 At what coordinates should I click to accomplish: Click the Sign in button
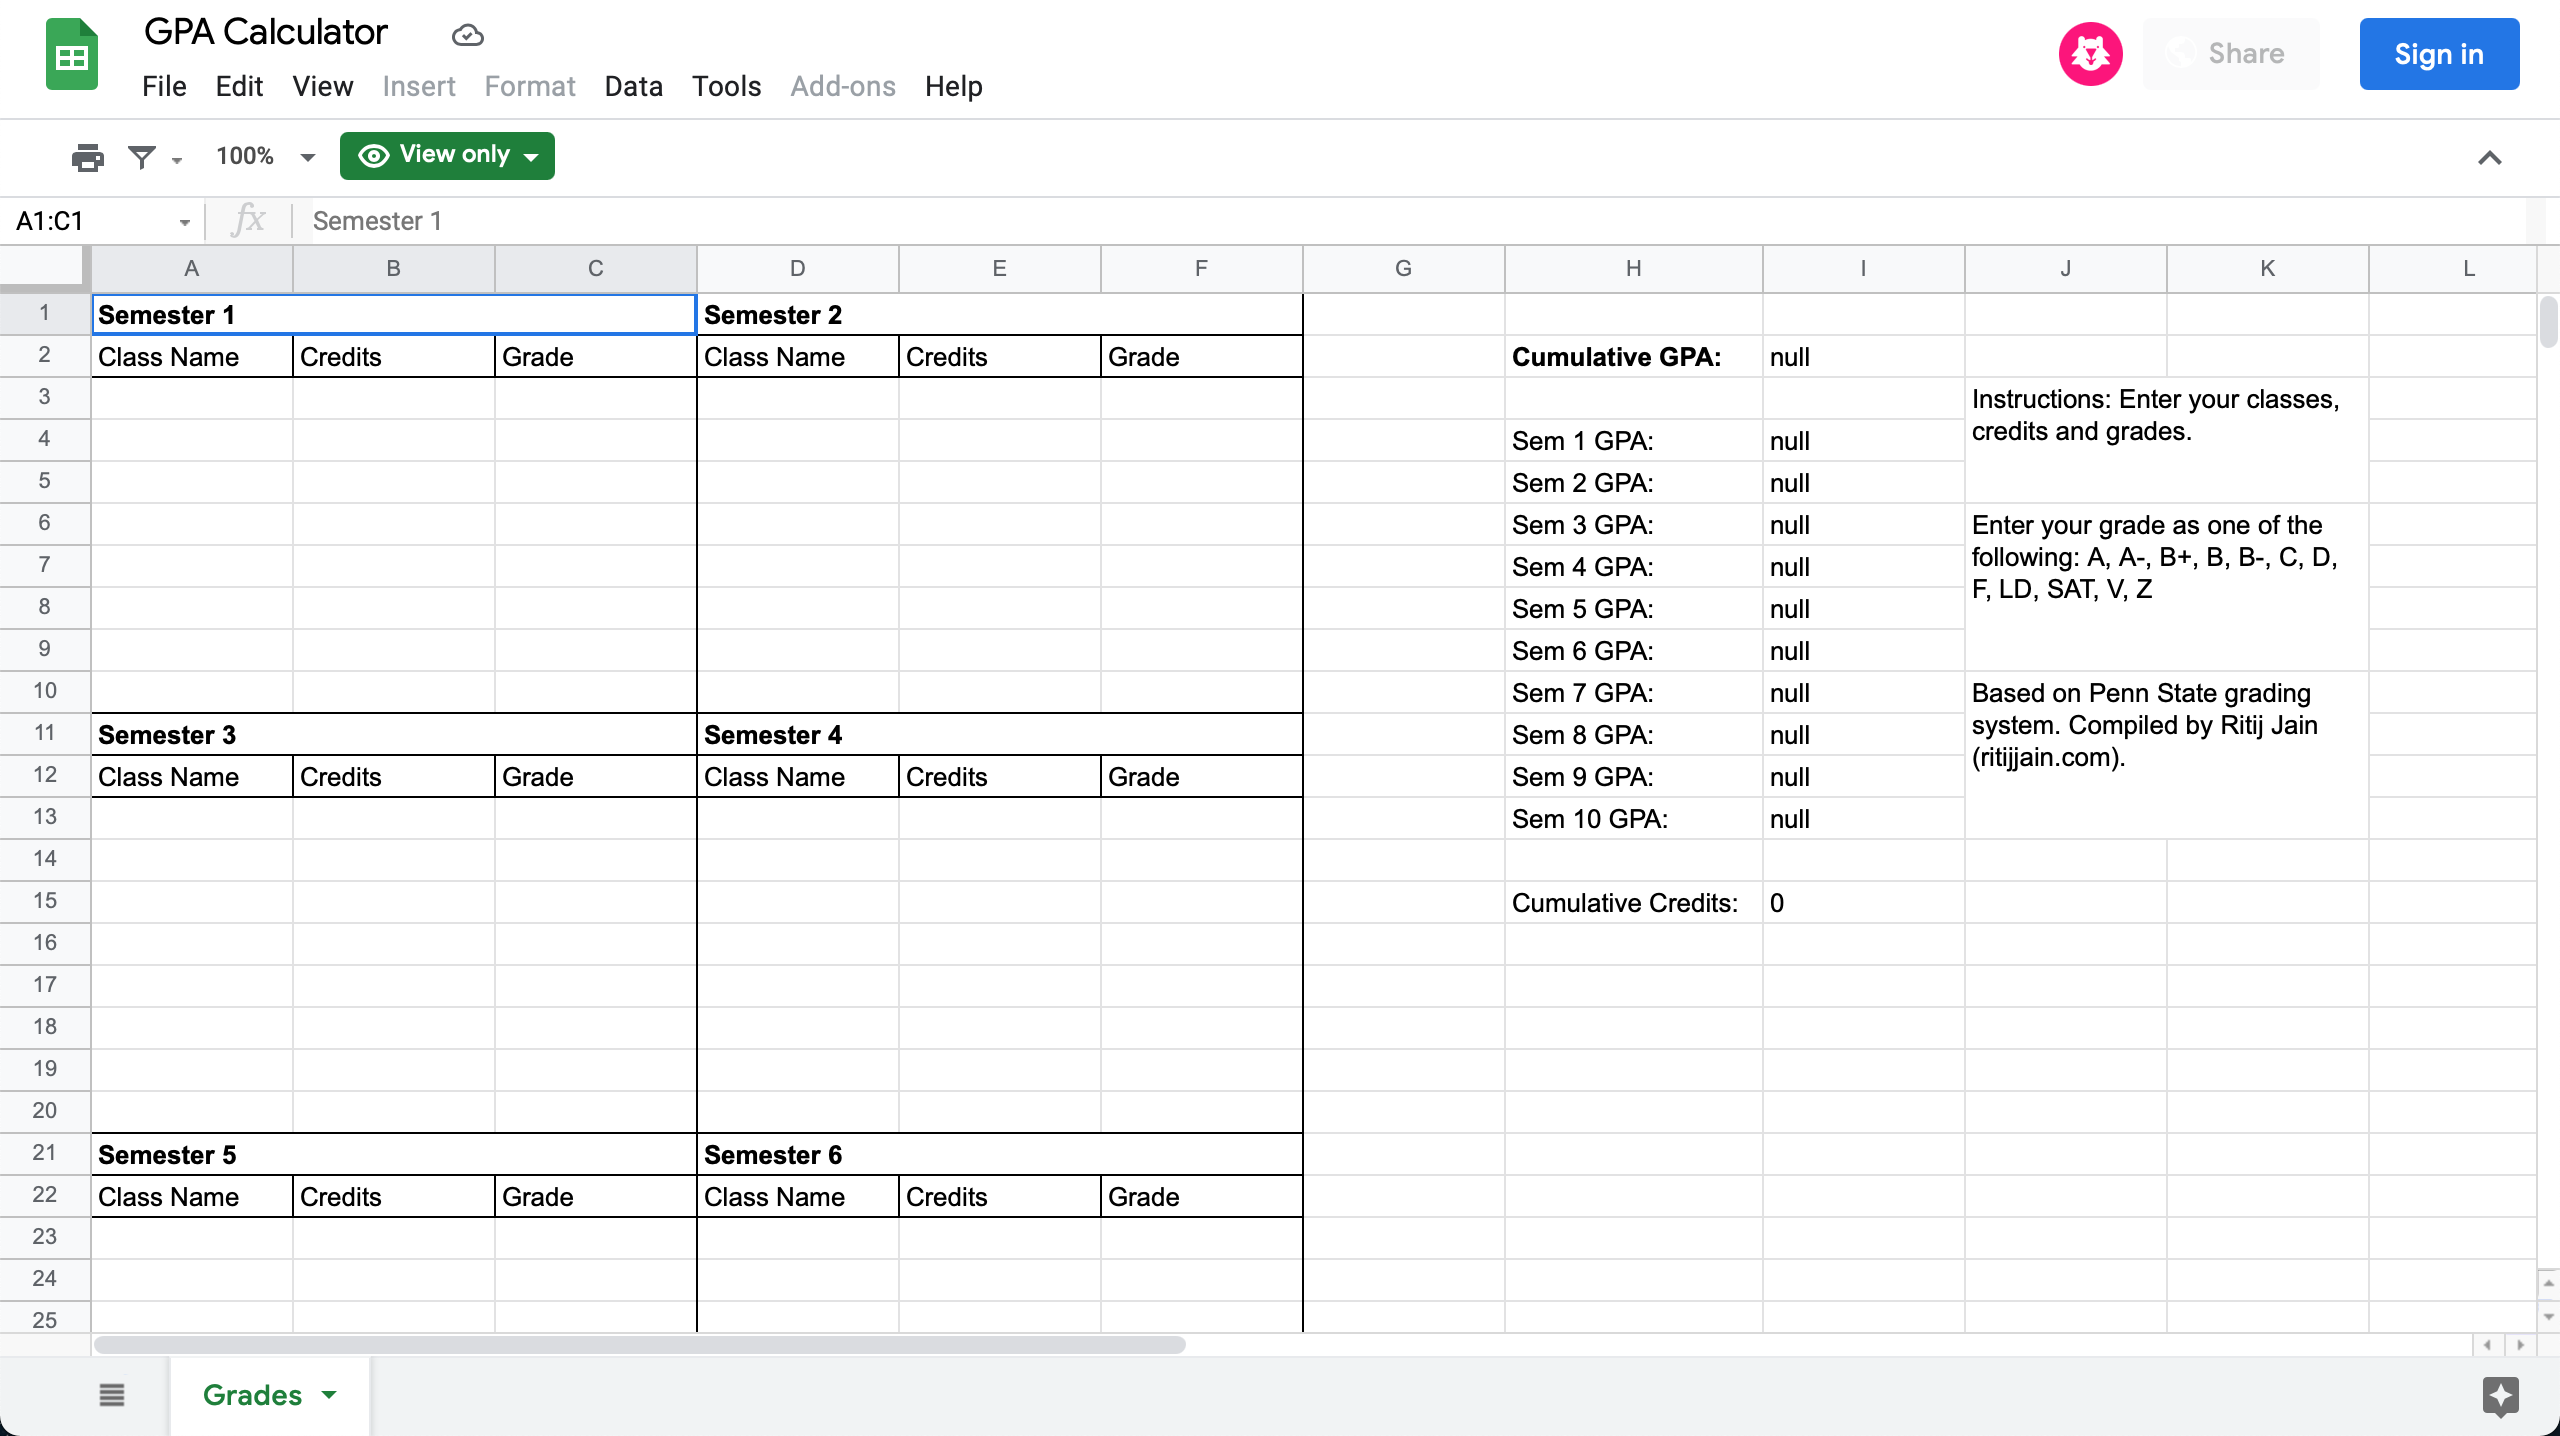pyautogui.click(x=2438, y=54)
